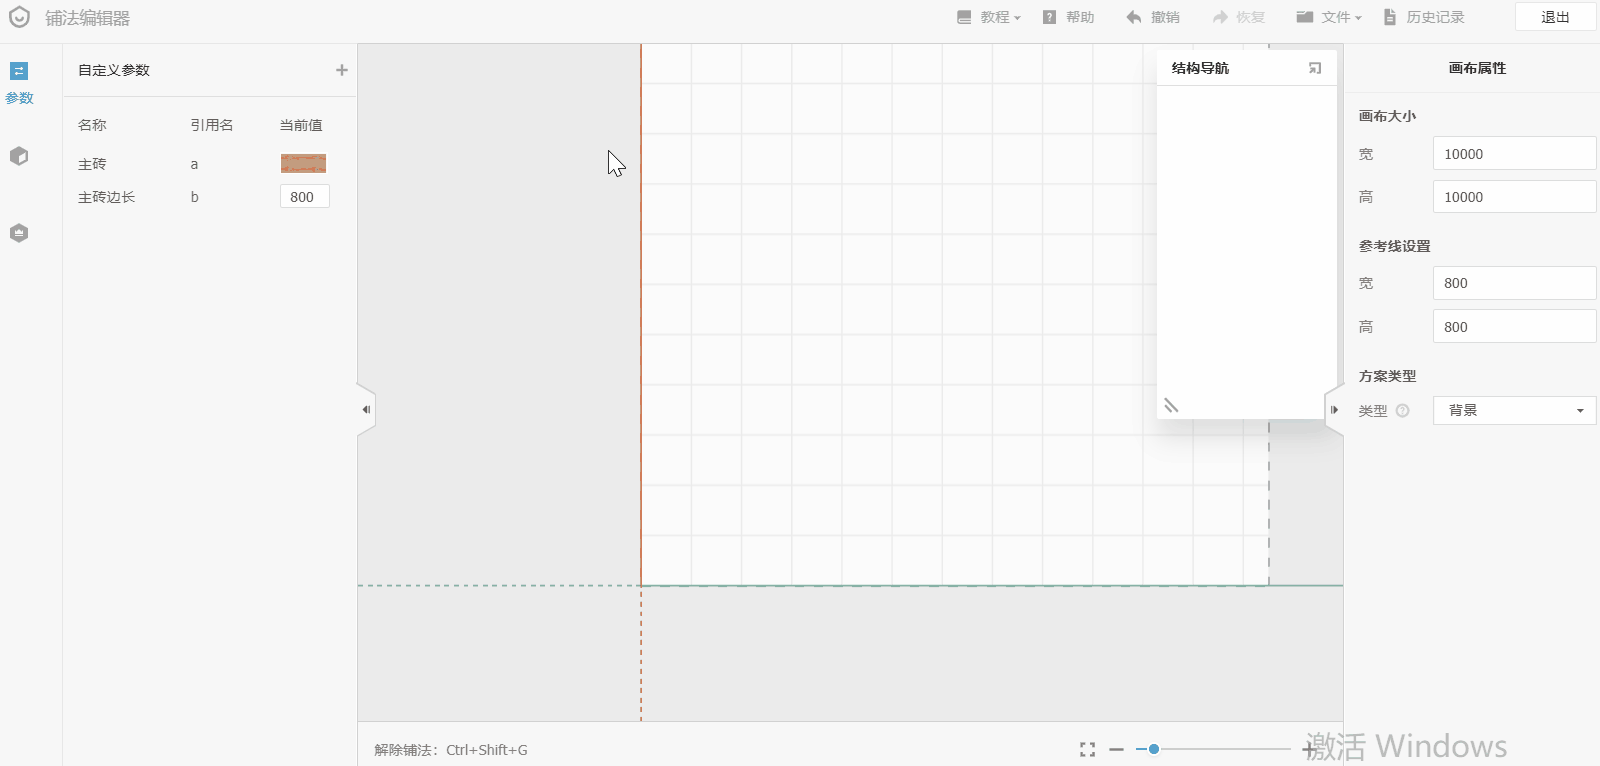The height and width of the screenshot is (766, 1600).
Task: Collapse the 结构导航 panel
Action: pos(1315,68)
